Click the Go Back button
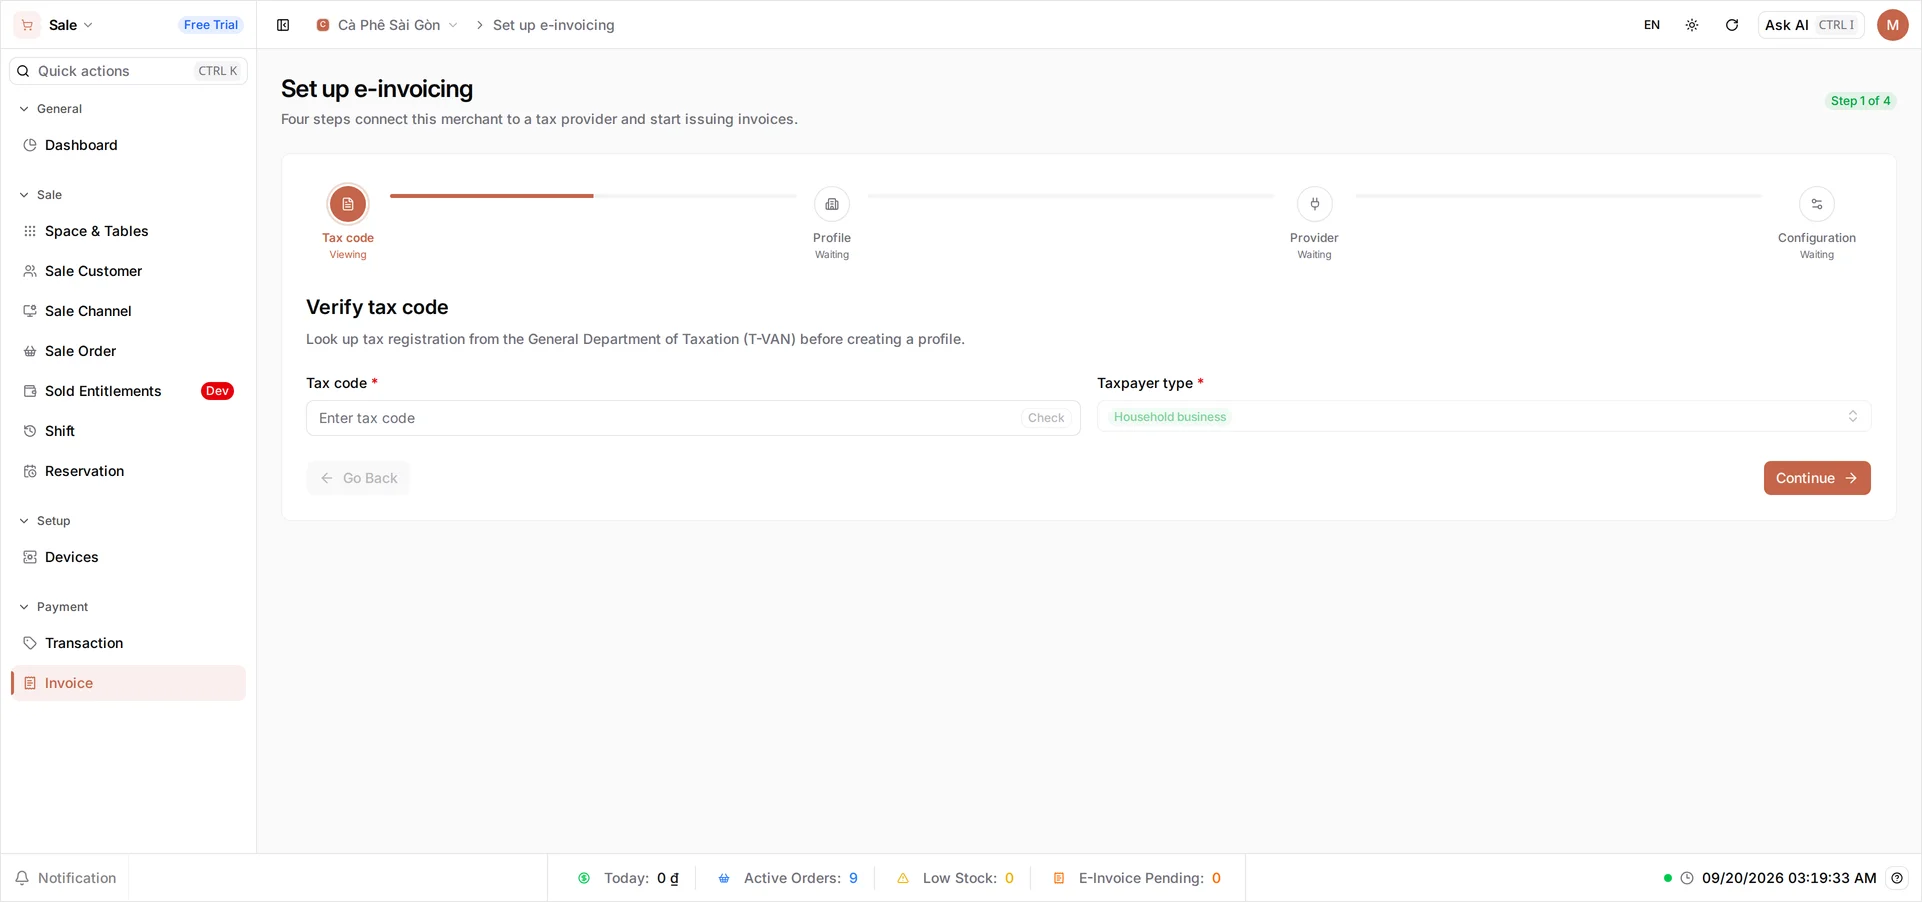This screenshot has height=902, width=1922. click(x=358, y=478)
